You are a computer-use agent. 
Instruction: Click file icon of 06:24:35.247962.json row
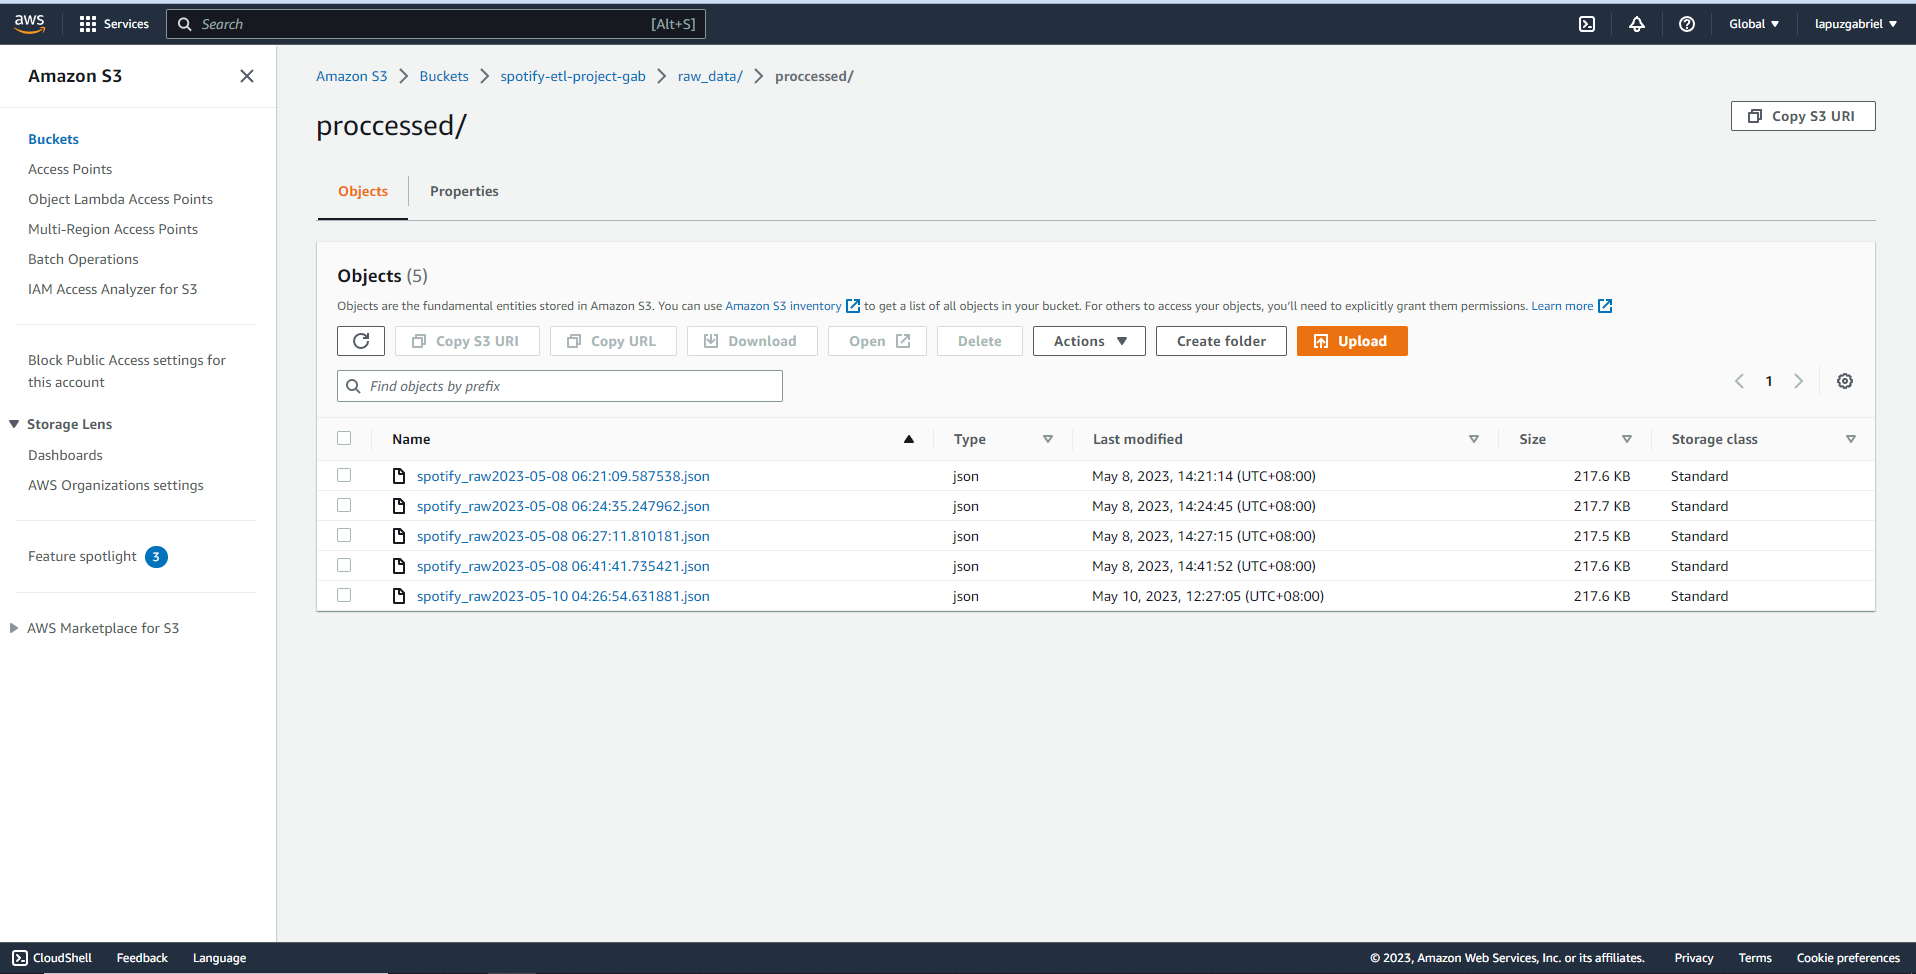pyautogui.click(x=399, y=506)
